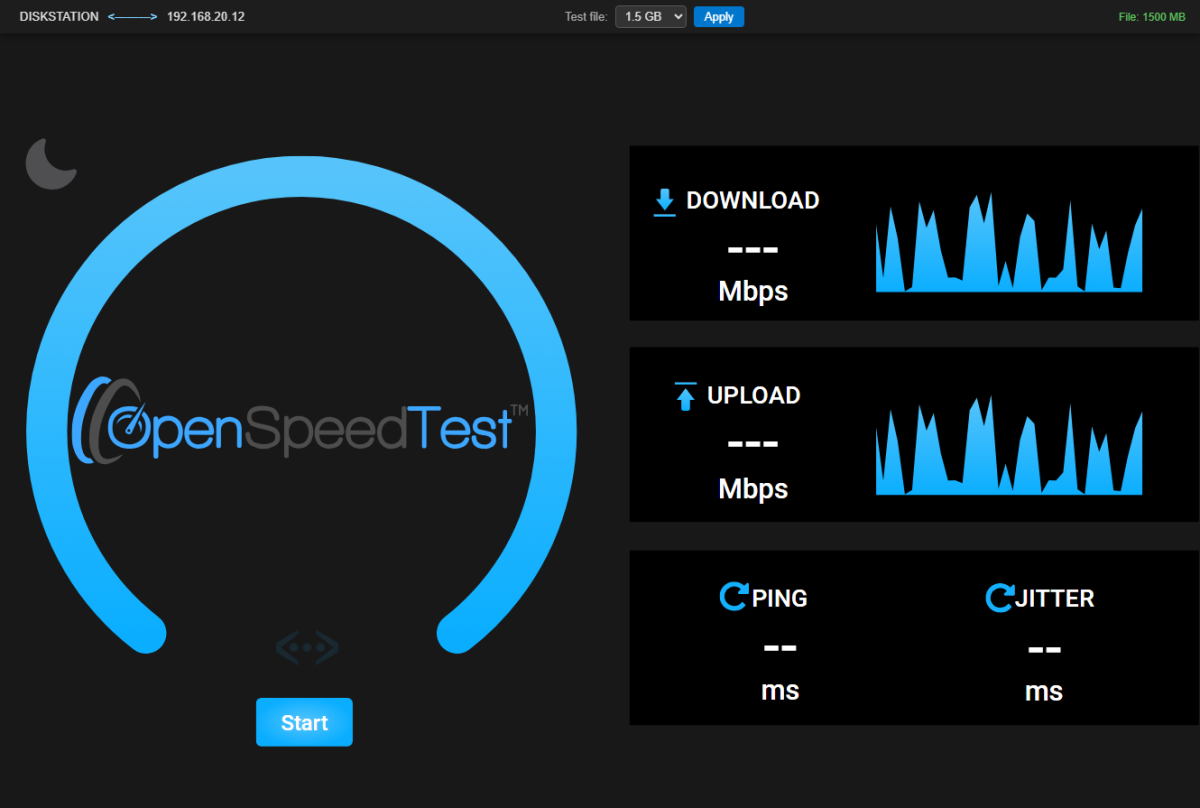The width and height of the screenshot is (1200, 808).
Task: Click the double-headed arrow beside DISKSTATION
Action: point(133,17)
